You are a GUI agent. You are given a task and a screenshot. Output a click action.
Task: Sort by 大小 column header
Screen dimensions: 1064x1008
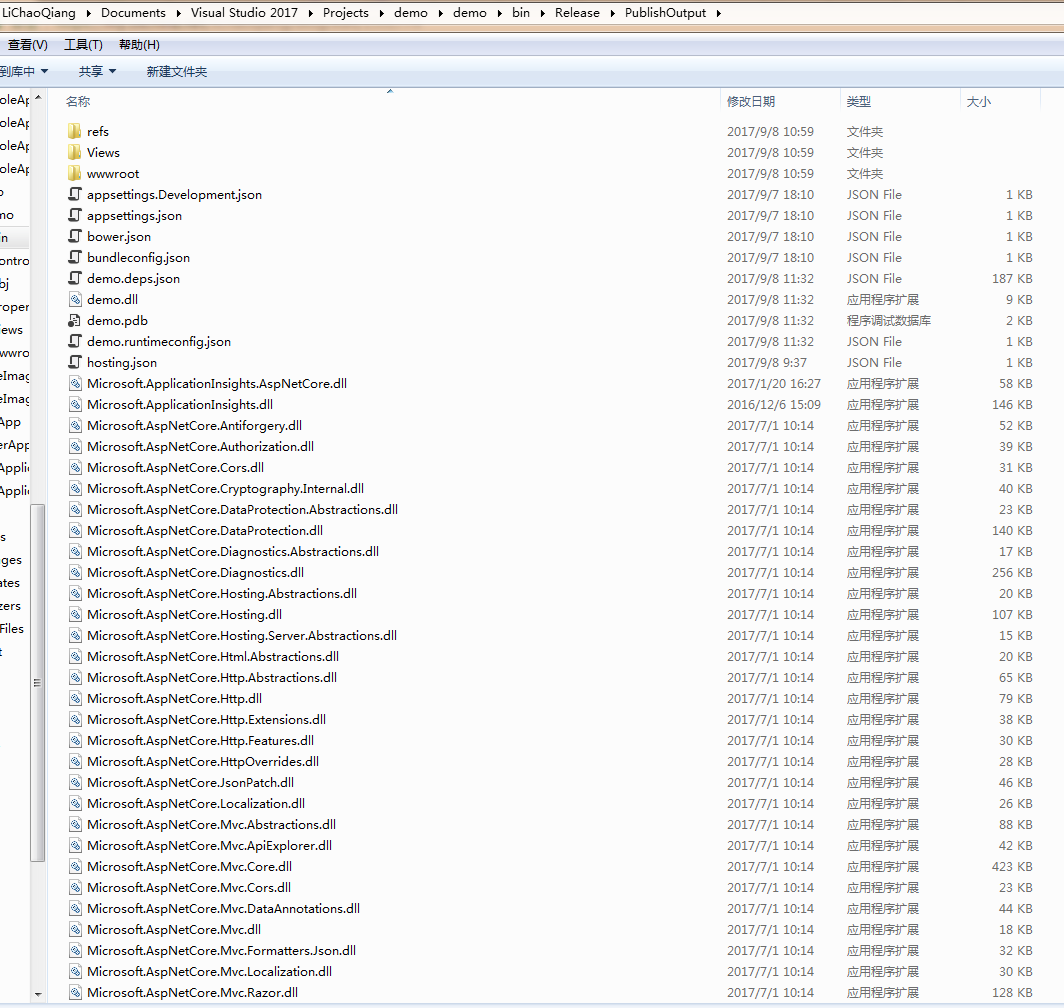click(x=978, y=101)
